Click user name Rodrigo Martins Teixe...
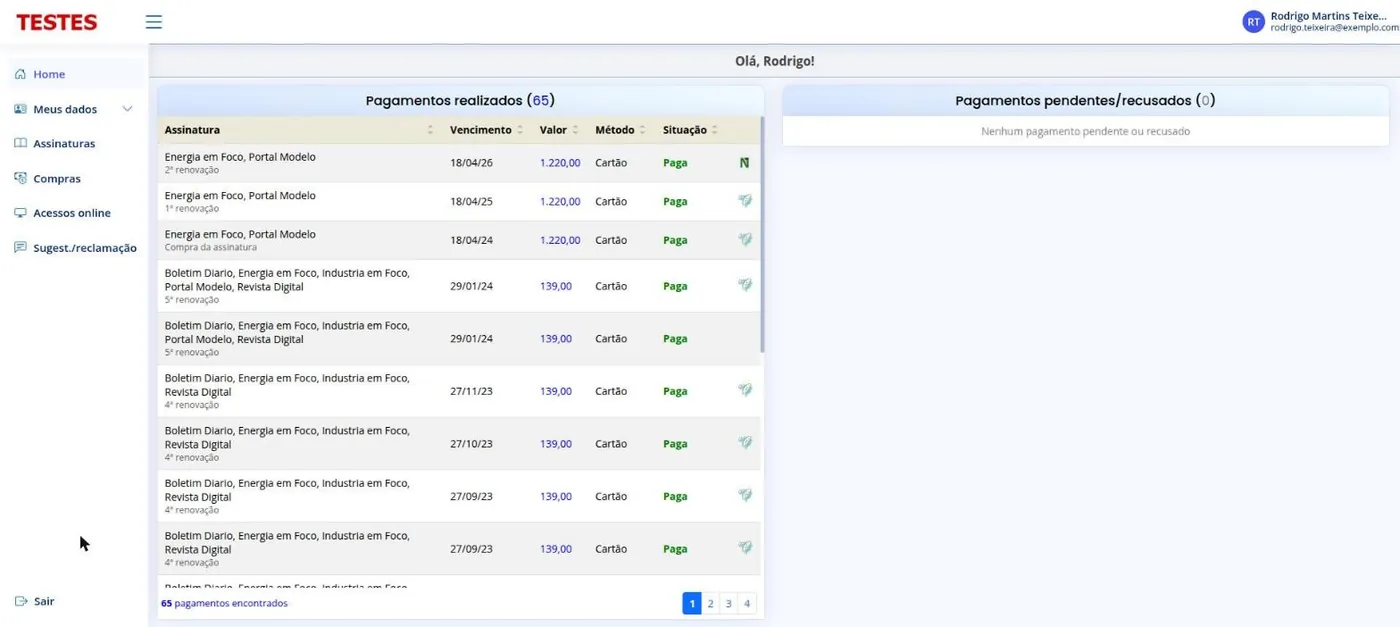 (x=1329, y=16)
